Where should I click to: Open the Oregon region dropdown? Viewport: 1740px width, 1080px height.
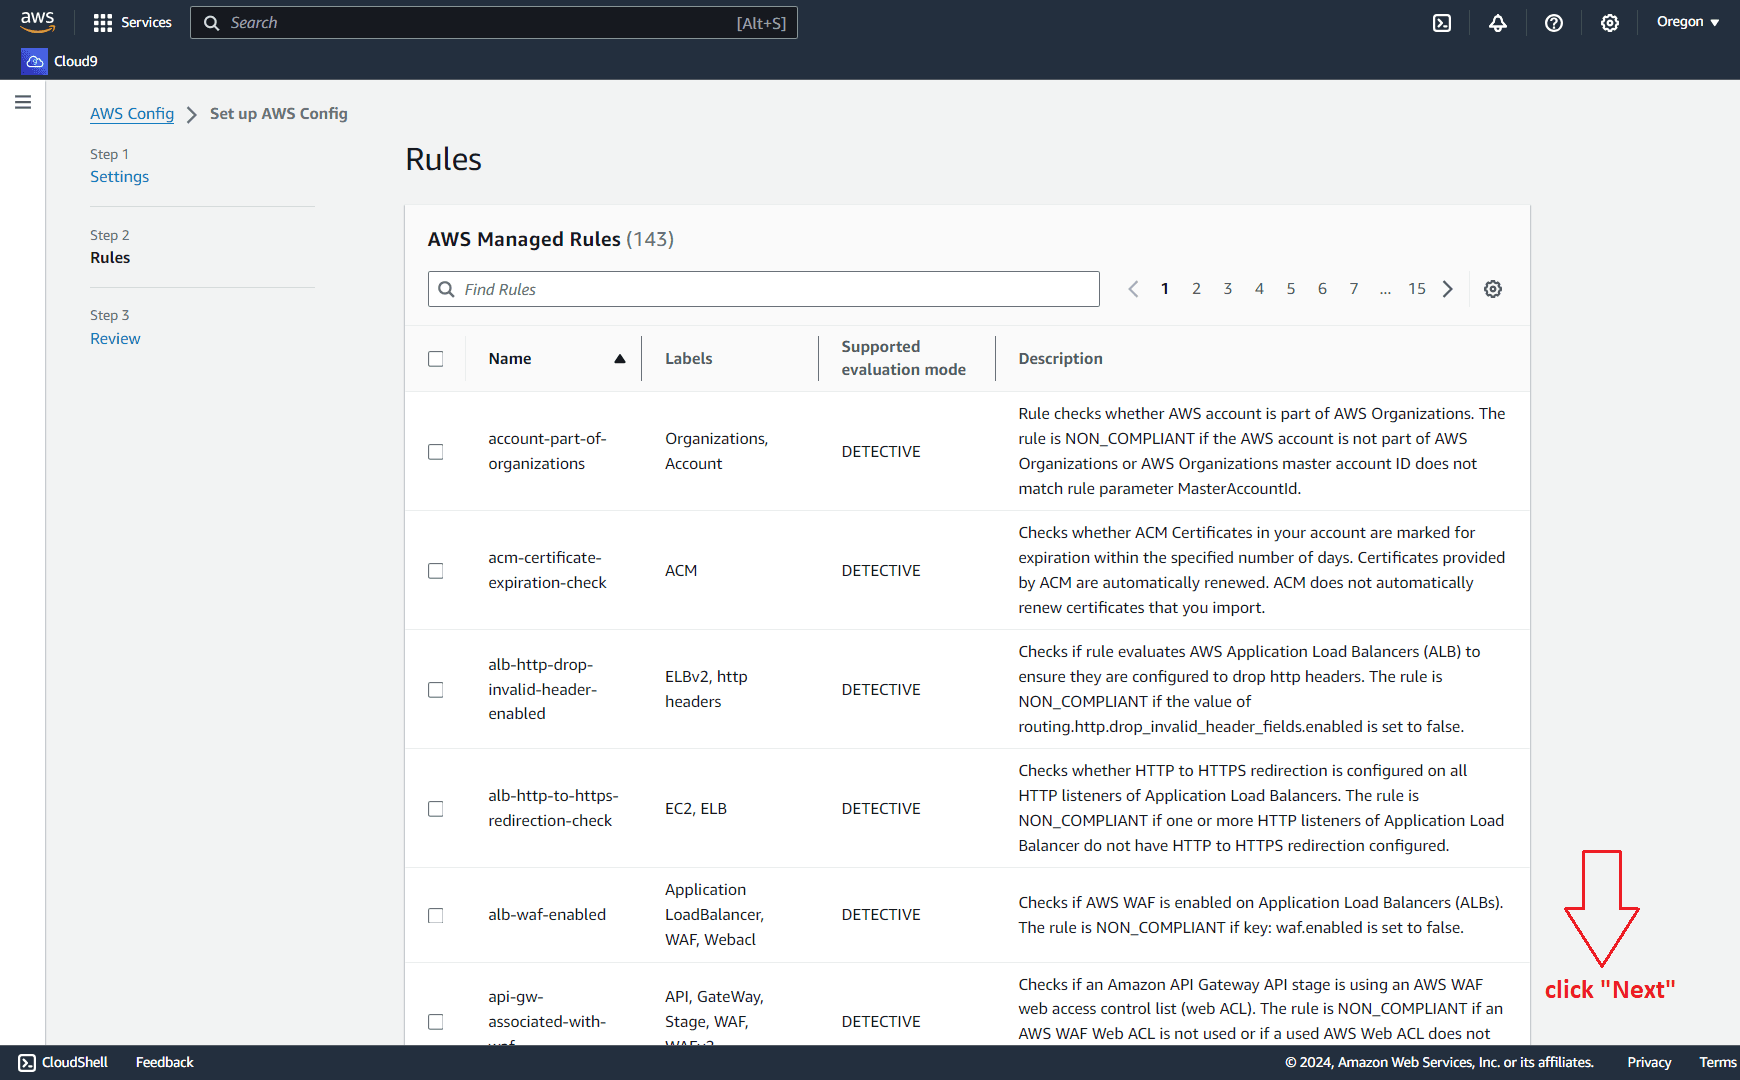click(1688, 22)
